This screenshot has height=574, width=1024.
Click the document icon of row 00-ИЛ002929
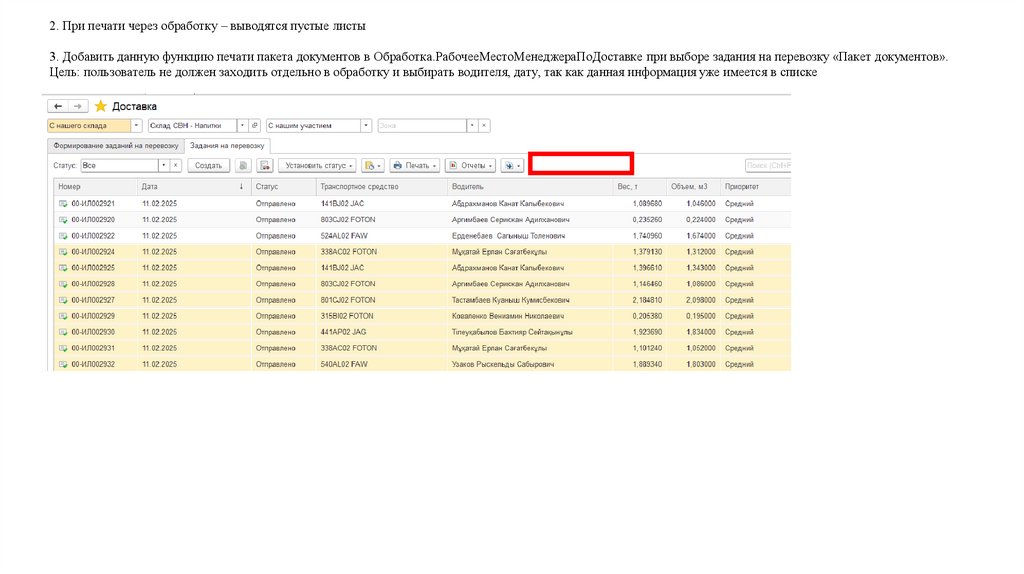coord(63,316)
